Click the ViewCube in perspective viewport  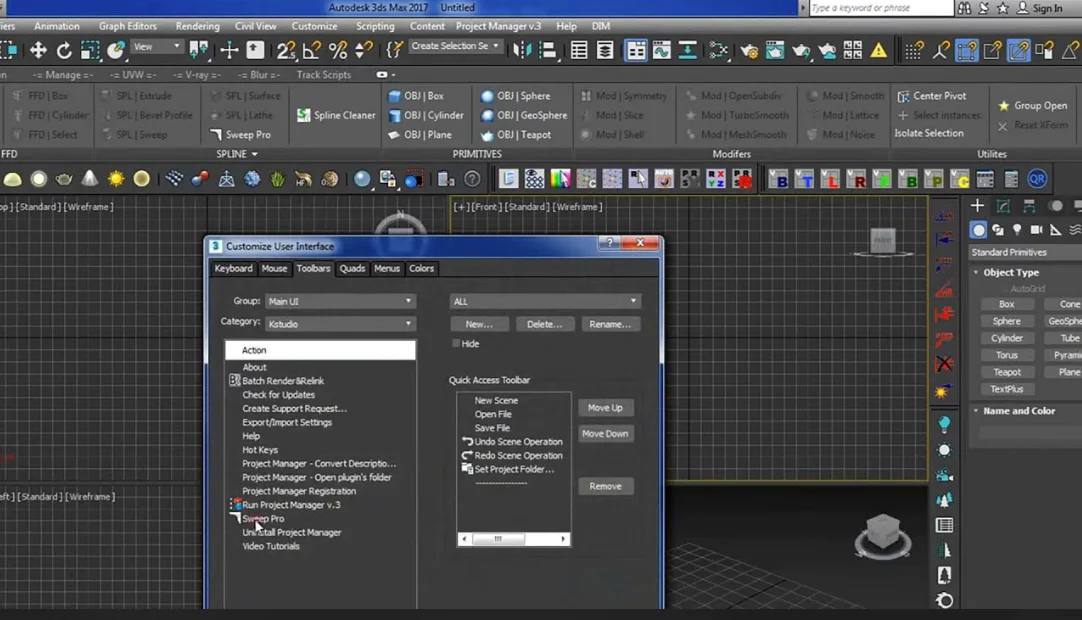(883, 535)
